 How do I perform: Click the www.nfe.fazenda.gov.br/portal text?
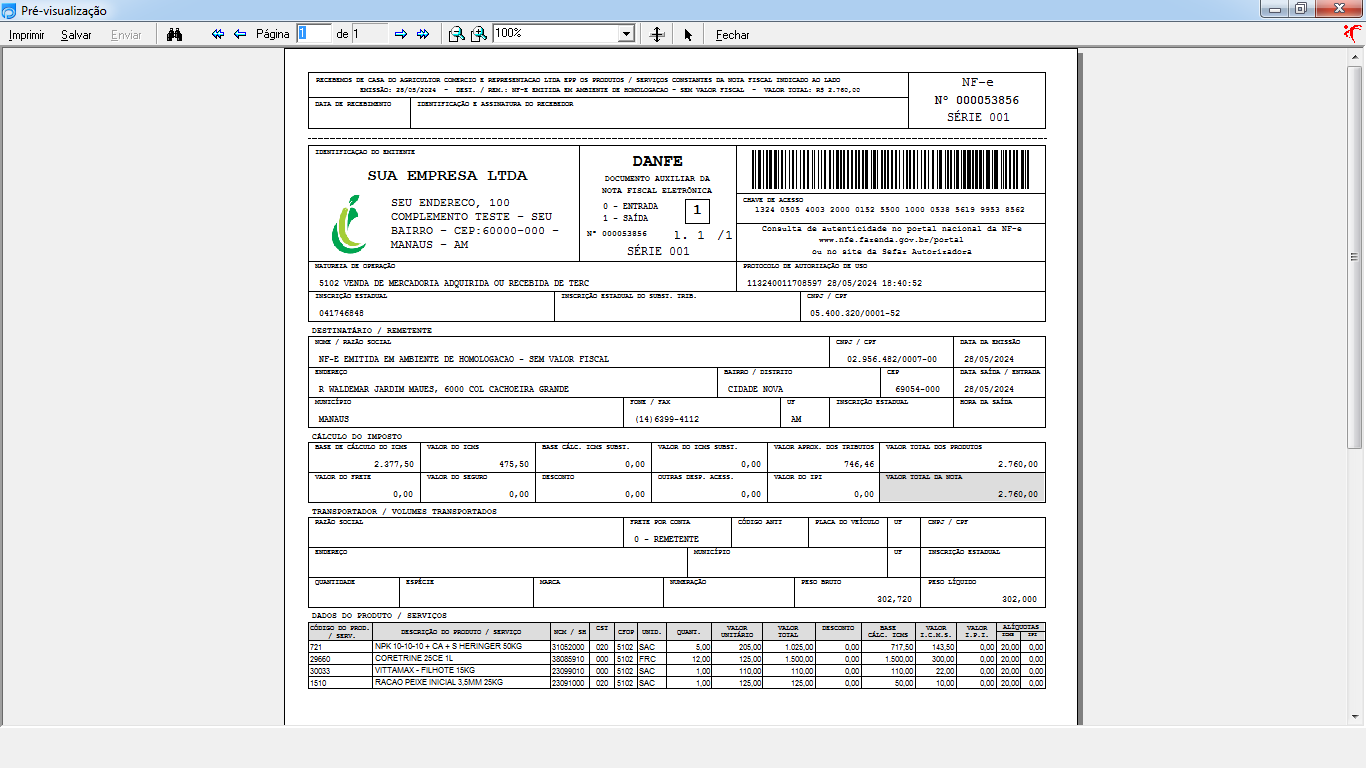point(891,240)
